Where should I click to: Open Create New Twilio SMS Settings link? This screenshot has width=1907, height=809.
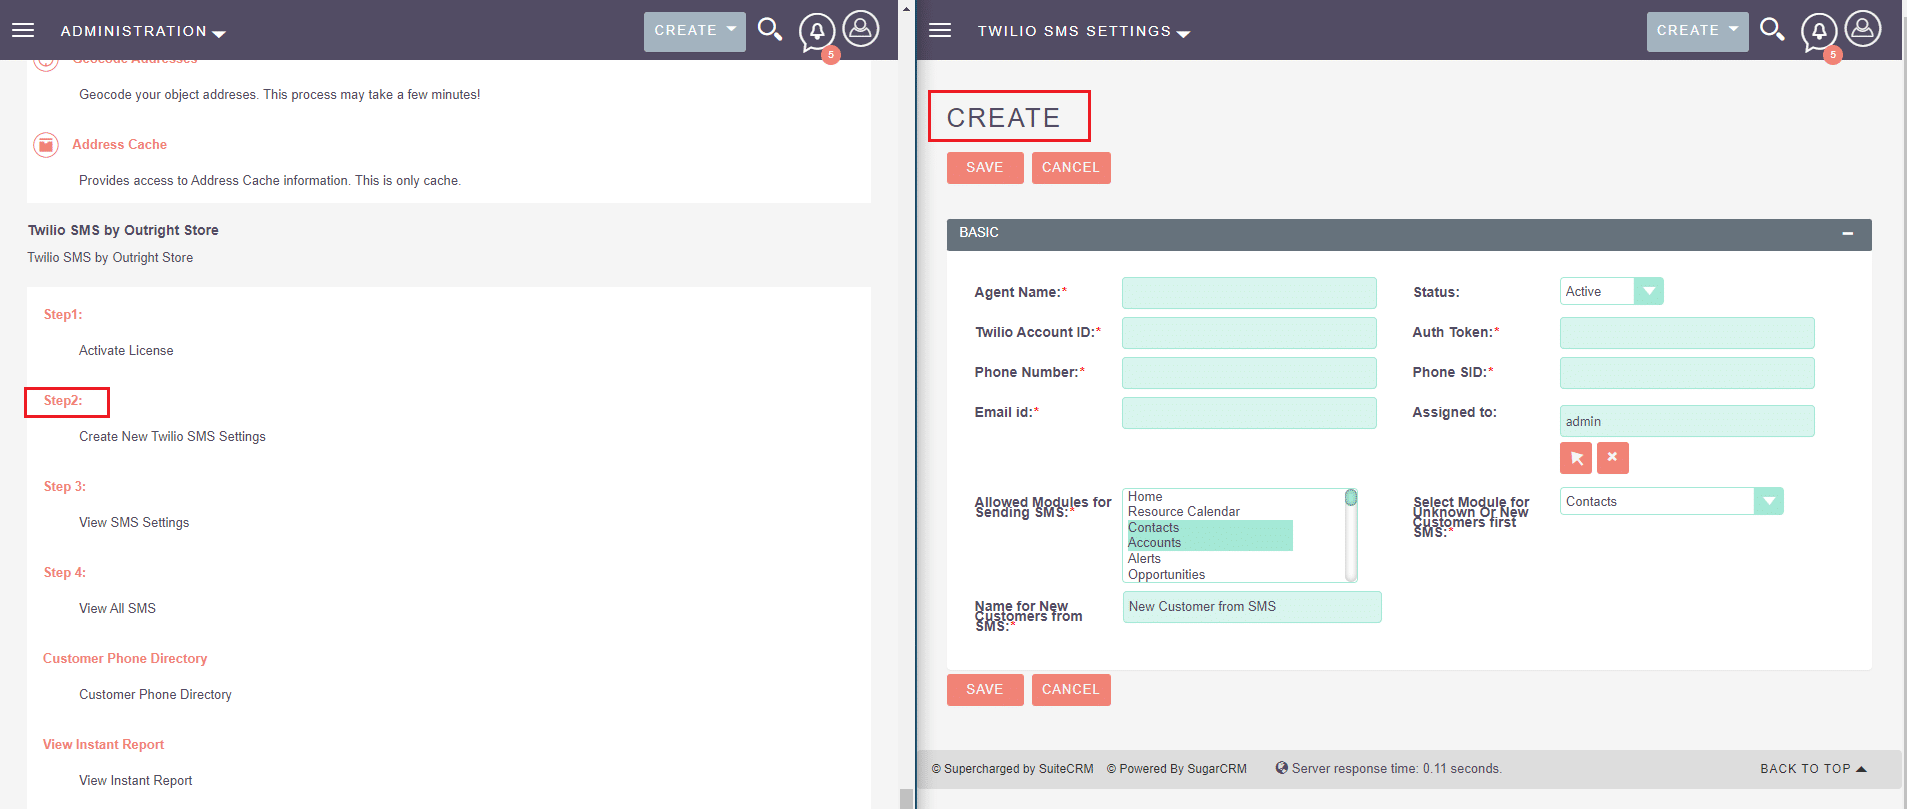coord(172,437)
